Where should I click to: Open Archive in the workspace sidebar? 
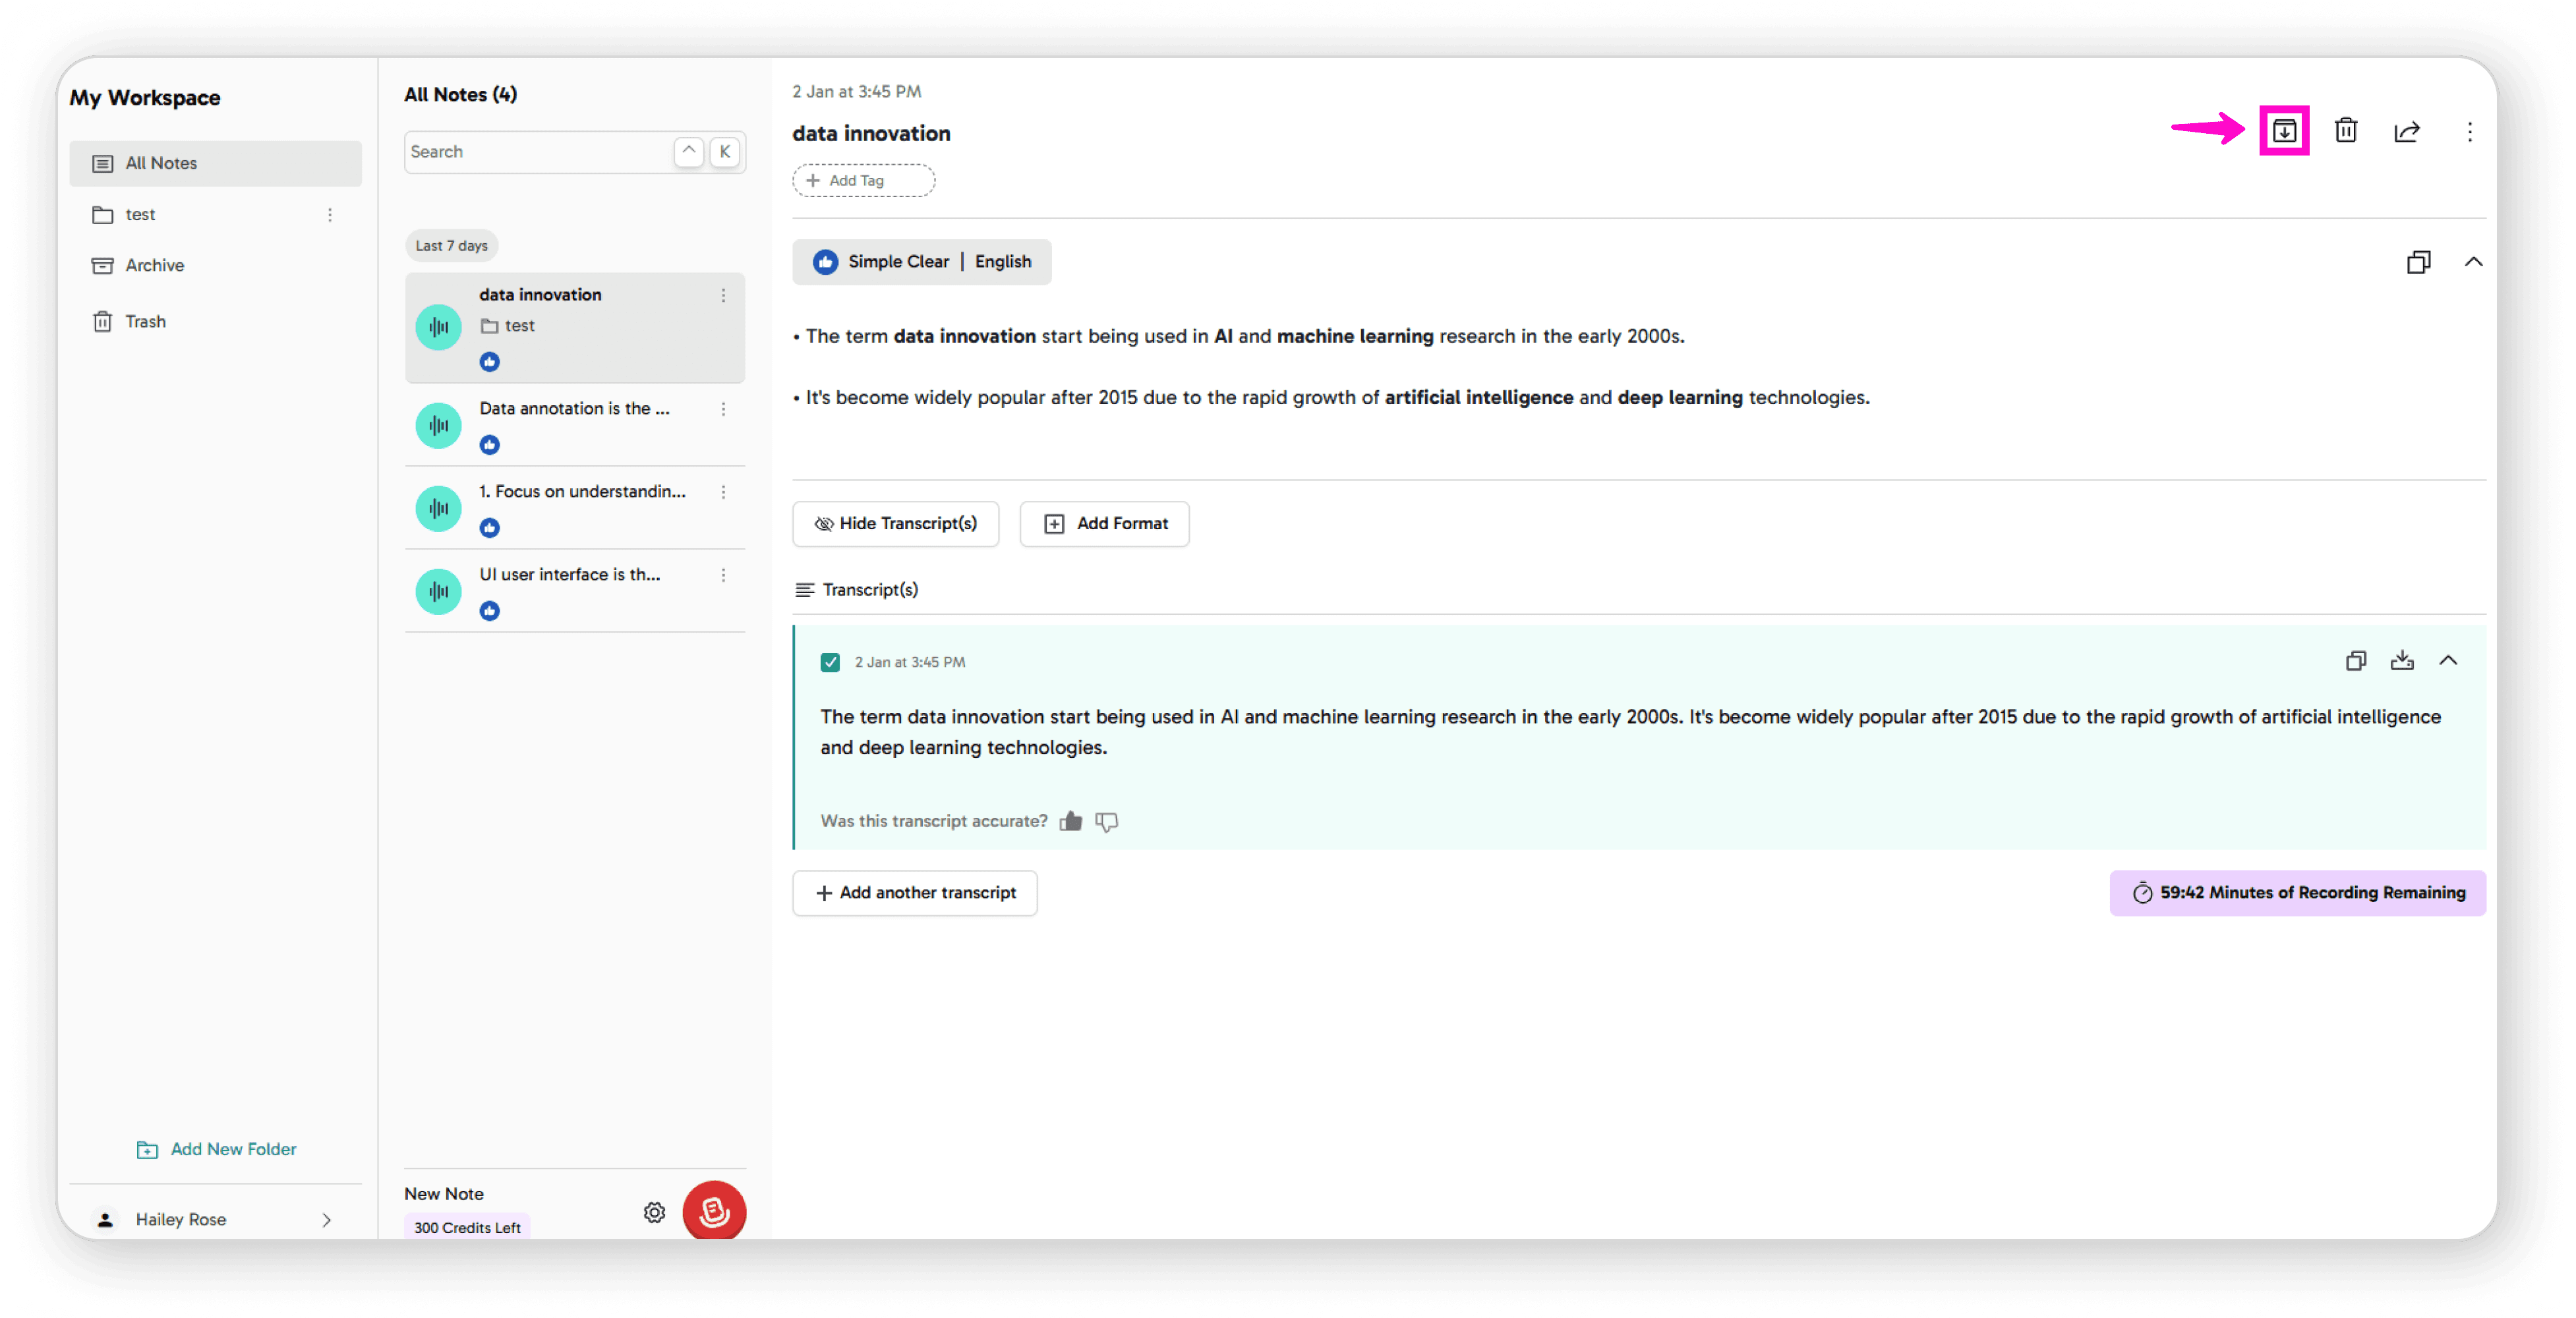pyautogui.click(x=154, y=265)
